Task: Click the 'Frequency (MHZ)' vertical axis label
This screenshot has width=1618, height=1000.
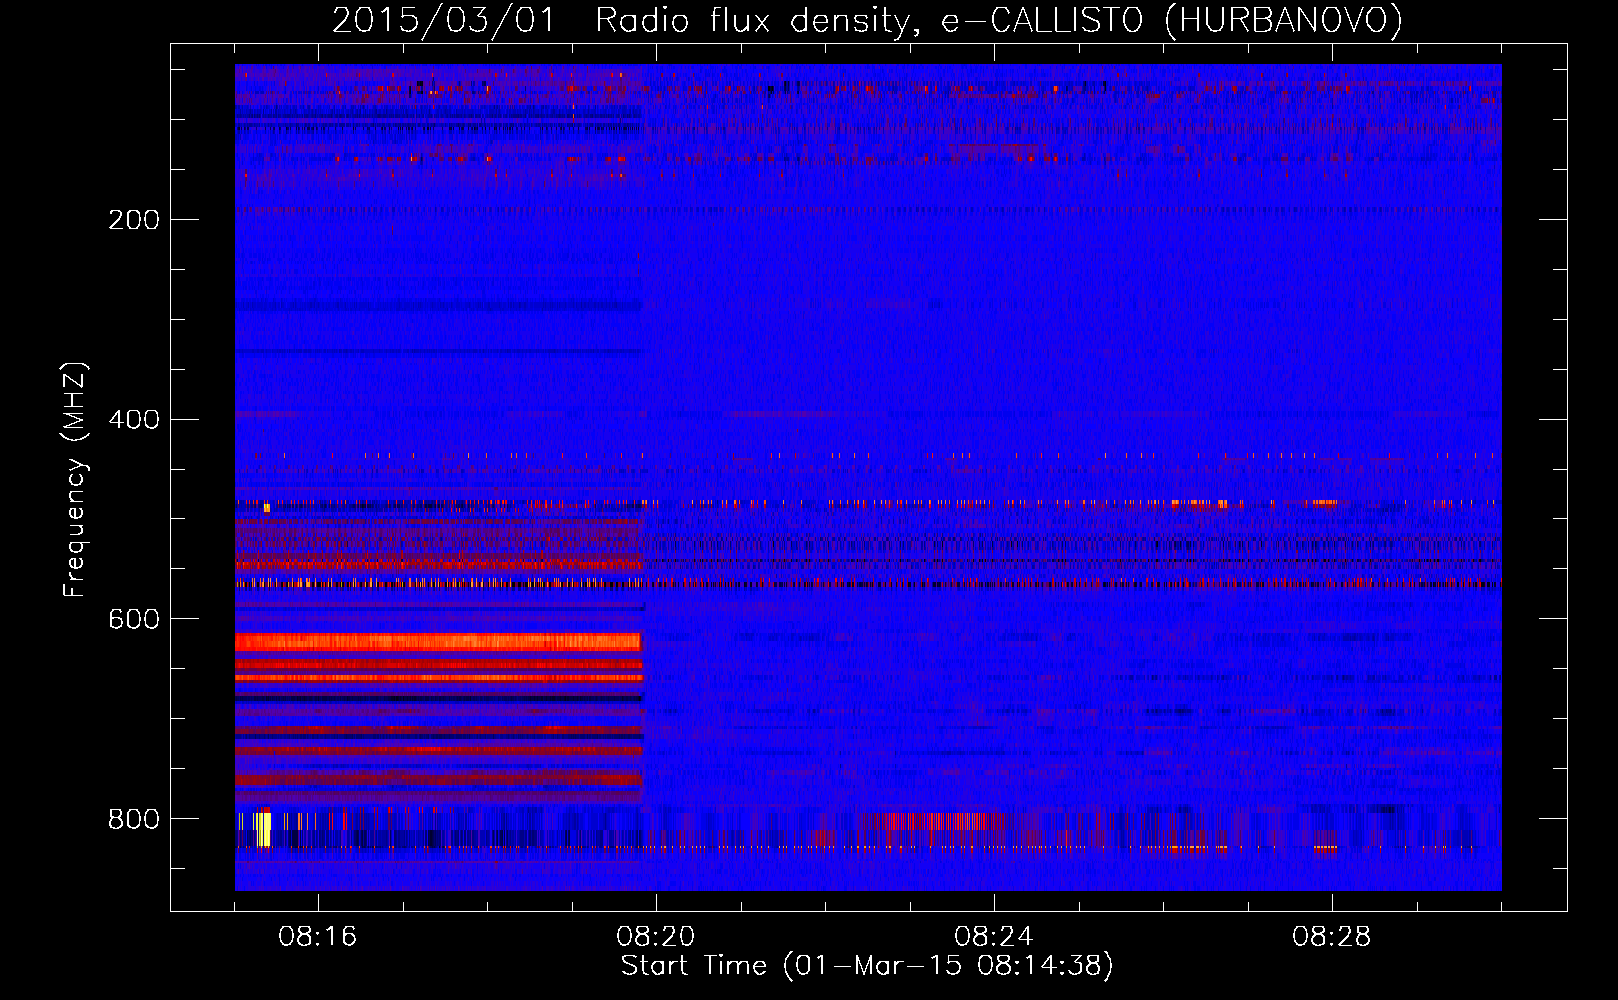Action: (75, 480)
